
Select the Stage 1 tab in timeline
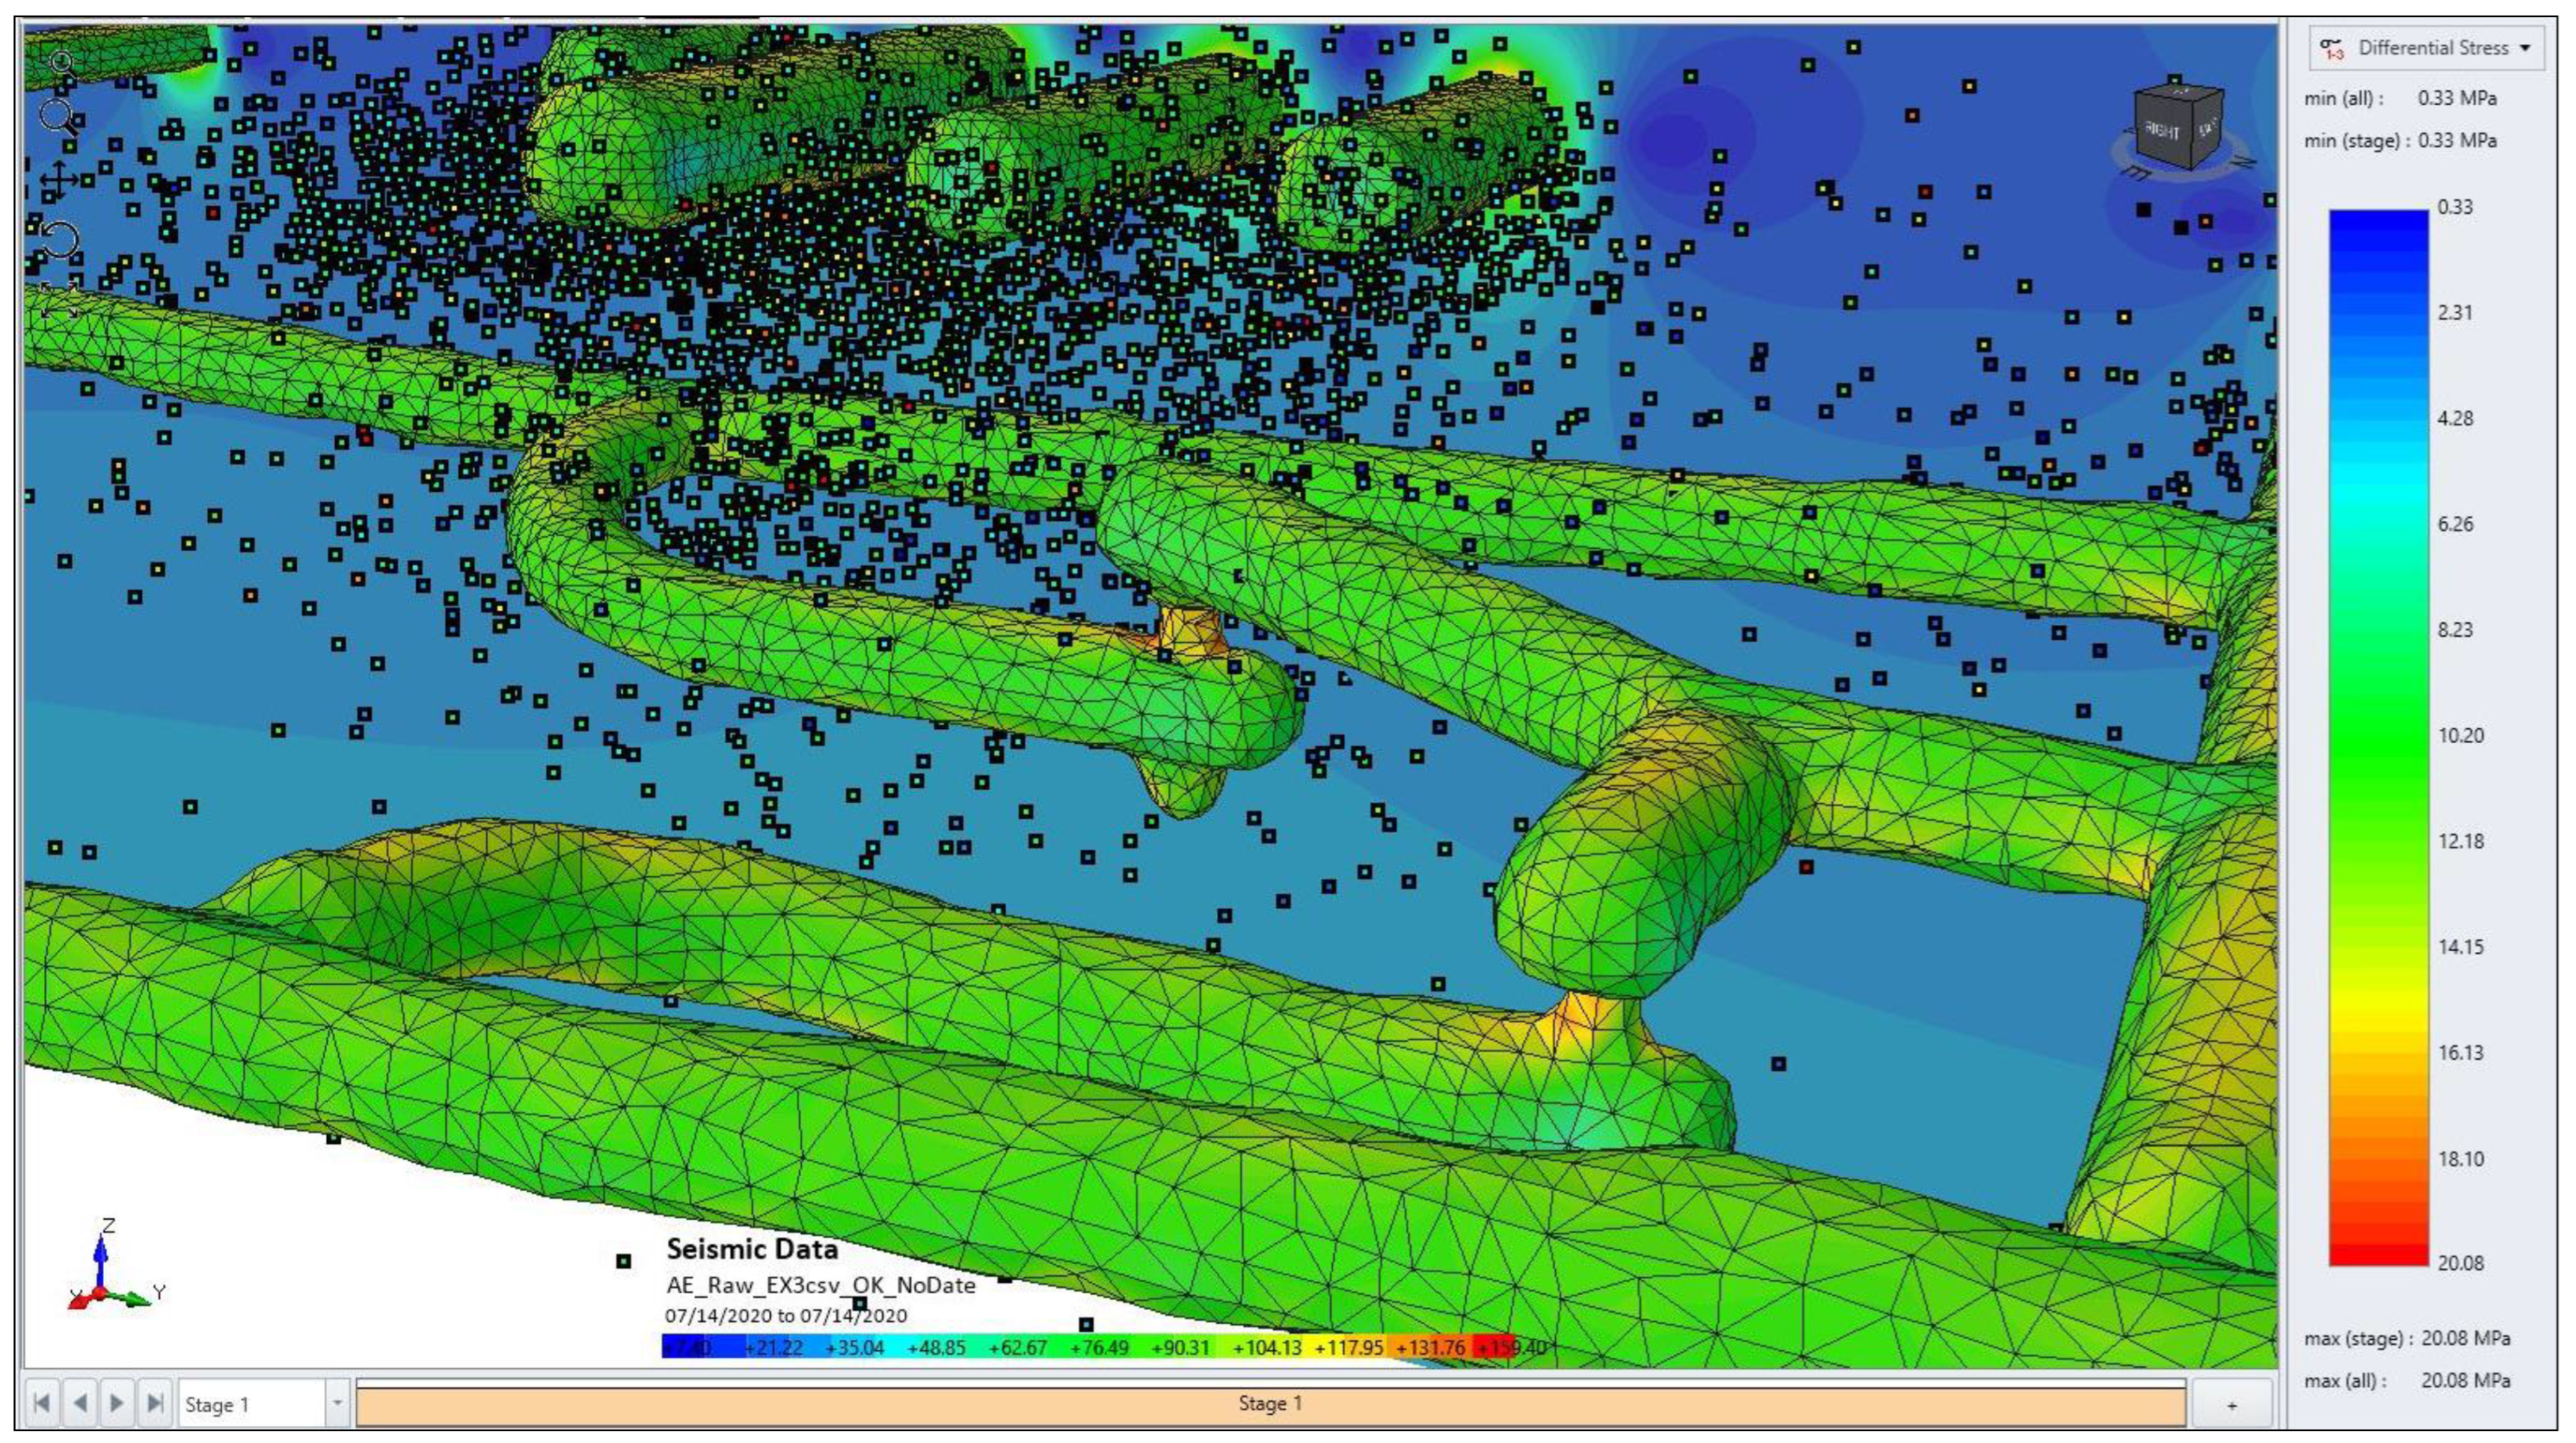click(x=1270, y=1403)
